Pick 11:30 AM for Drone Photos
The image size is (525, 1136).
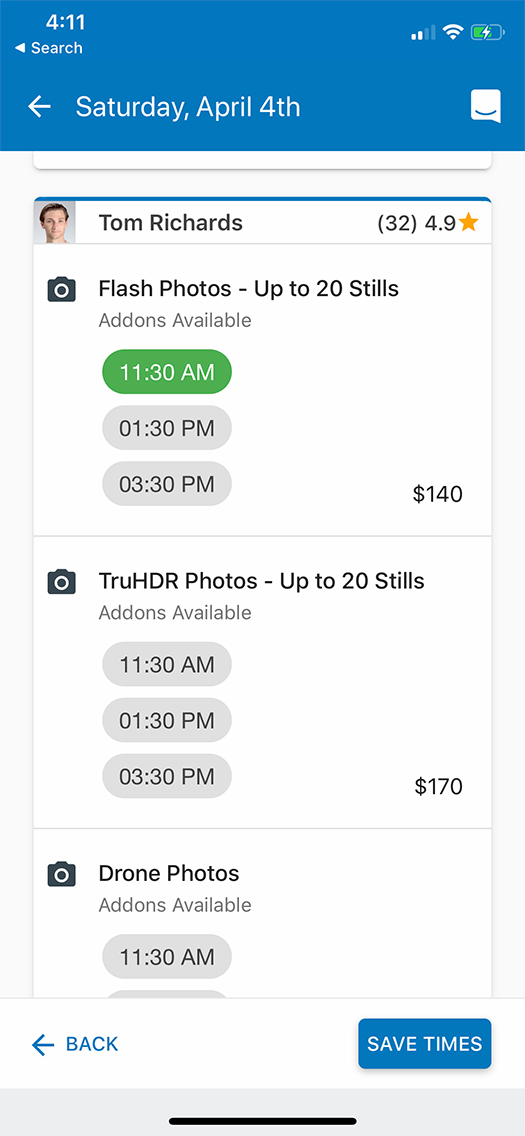pos(167,956)
